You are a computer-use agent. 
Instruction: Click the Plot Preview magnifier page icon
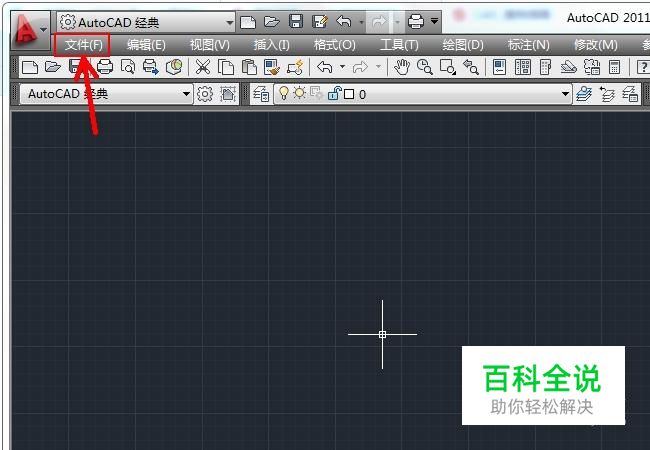tap(128, 67)
